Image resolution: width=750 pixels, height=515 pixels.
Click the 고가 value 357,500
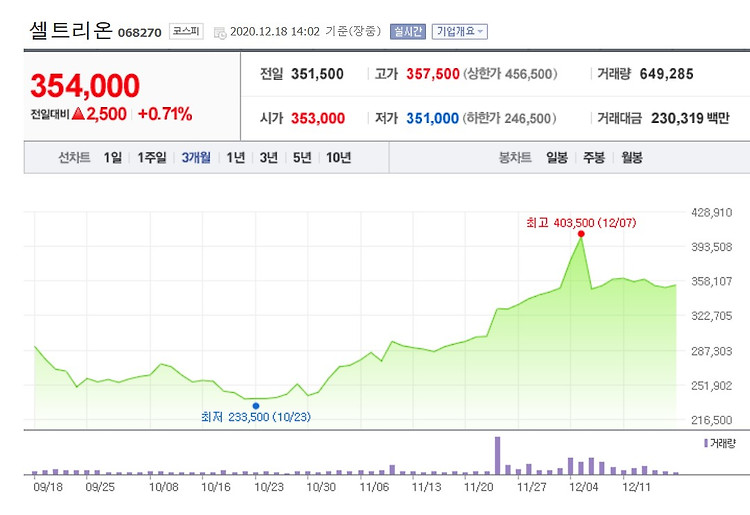point(433,74)
